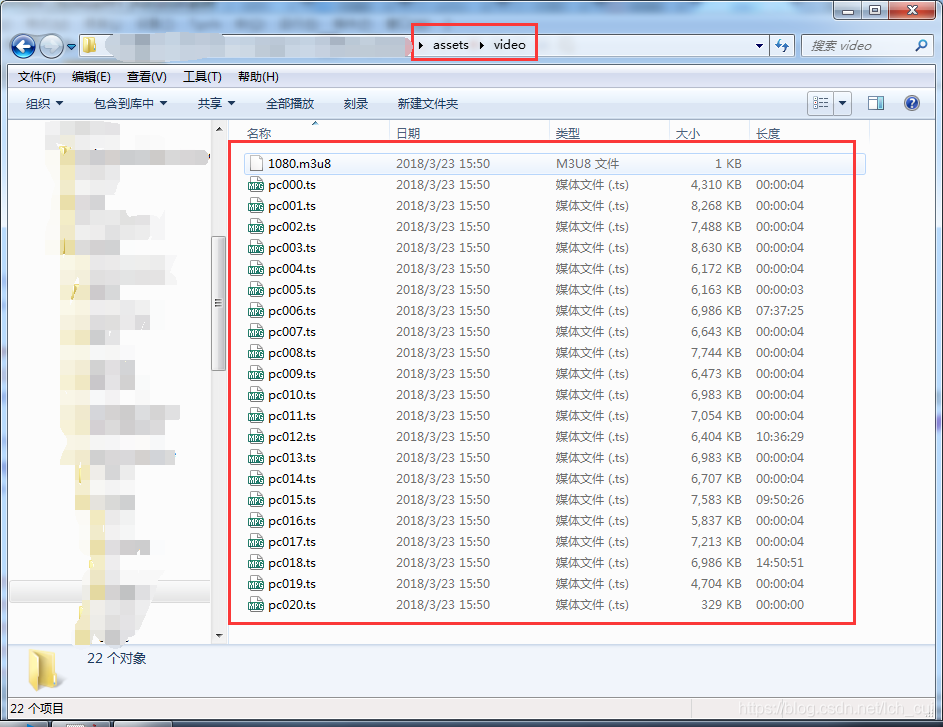
Task: Click the 329 KB size cell
Action: (721, 605)
